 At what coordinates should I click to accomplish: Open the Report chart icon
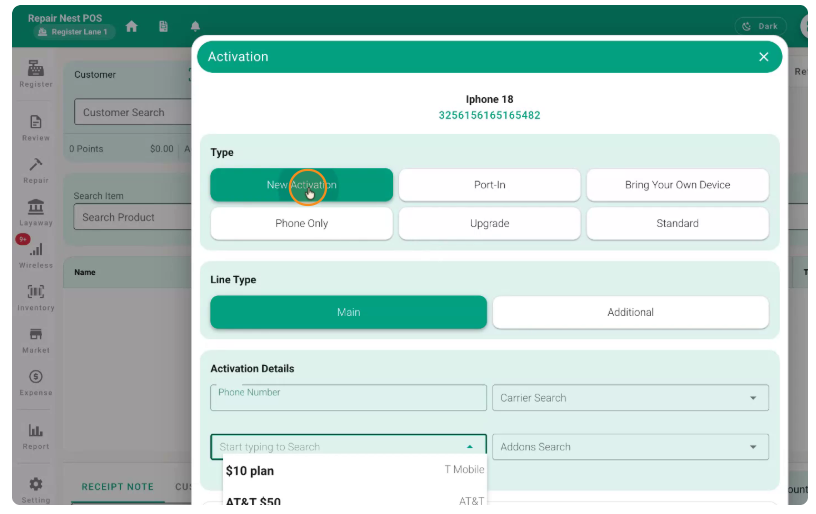tap(35, 436)
